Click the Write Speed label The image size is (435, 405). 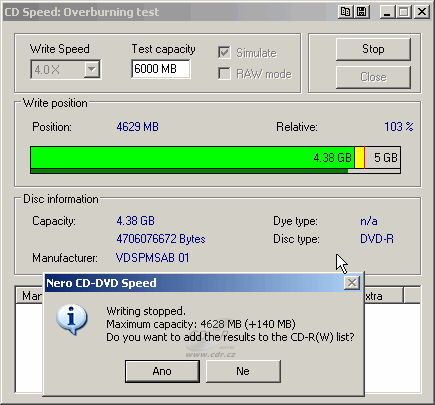60,49
